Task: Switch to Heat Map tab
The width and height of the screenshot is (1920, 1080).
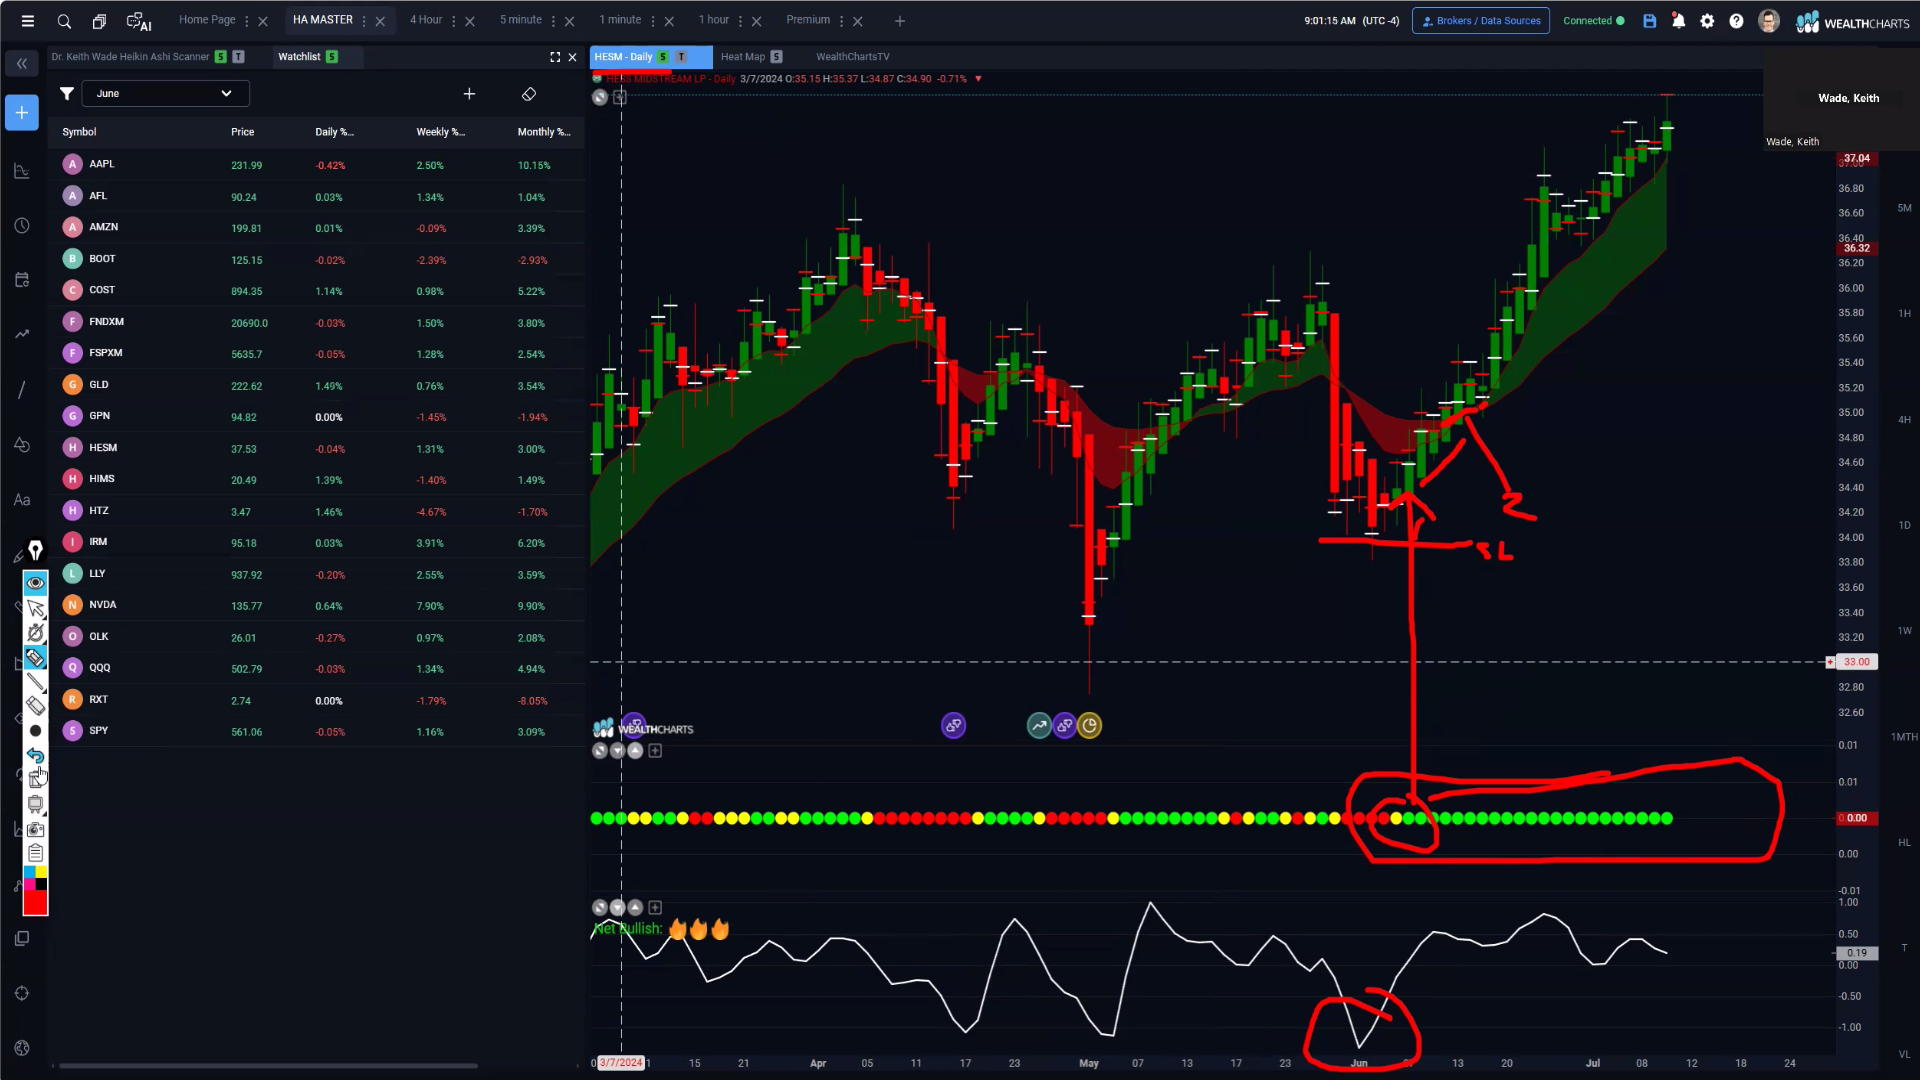Action: 743,57
